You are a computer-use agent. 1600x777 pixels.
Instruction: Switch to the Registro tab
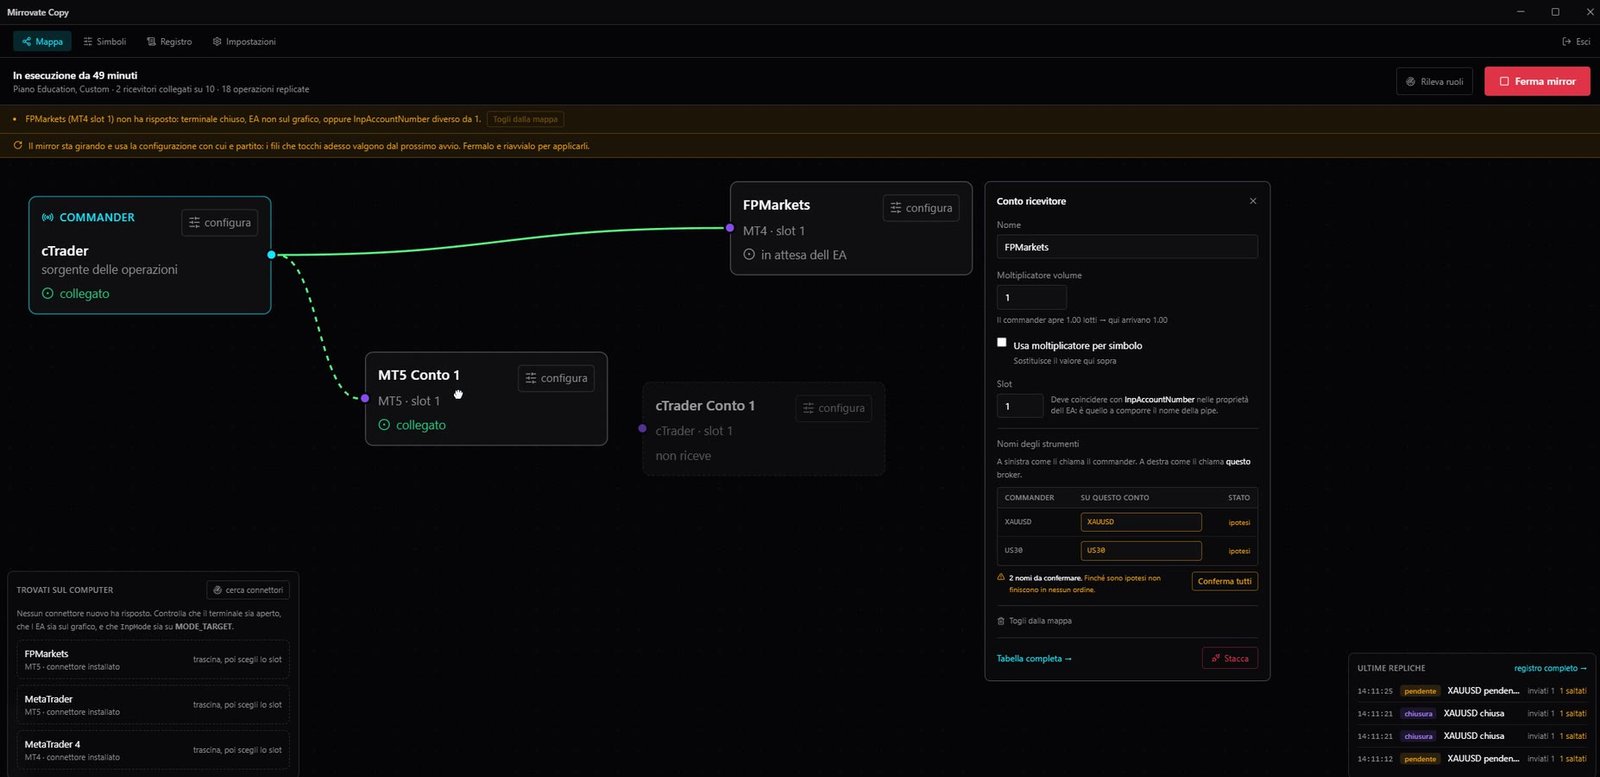point(169,42)
